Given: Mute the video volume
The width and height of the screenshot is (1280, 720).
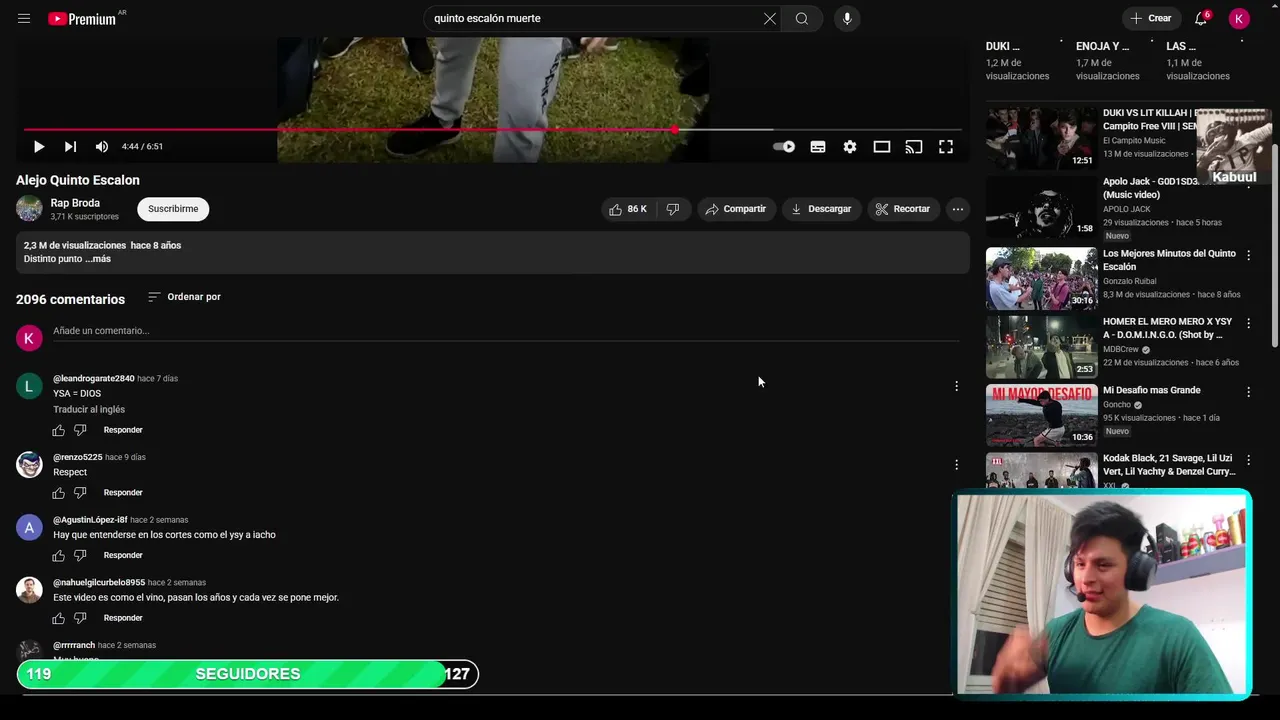Looking at the screenshot, I should [102, 146].
